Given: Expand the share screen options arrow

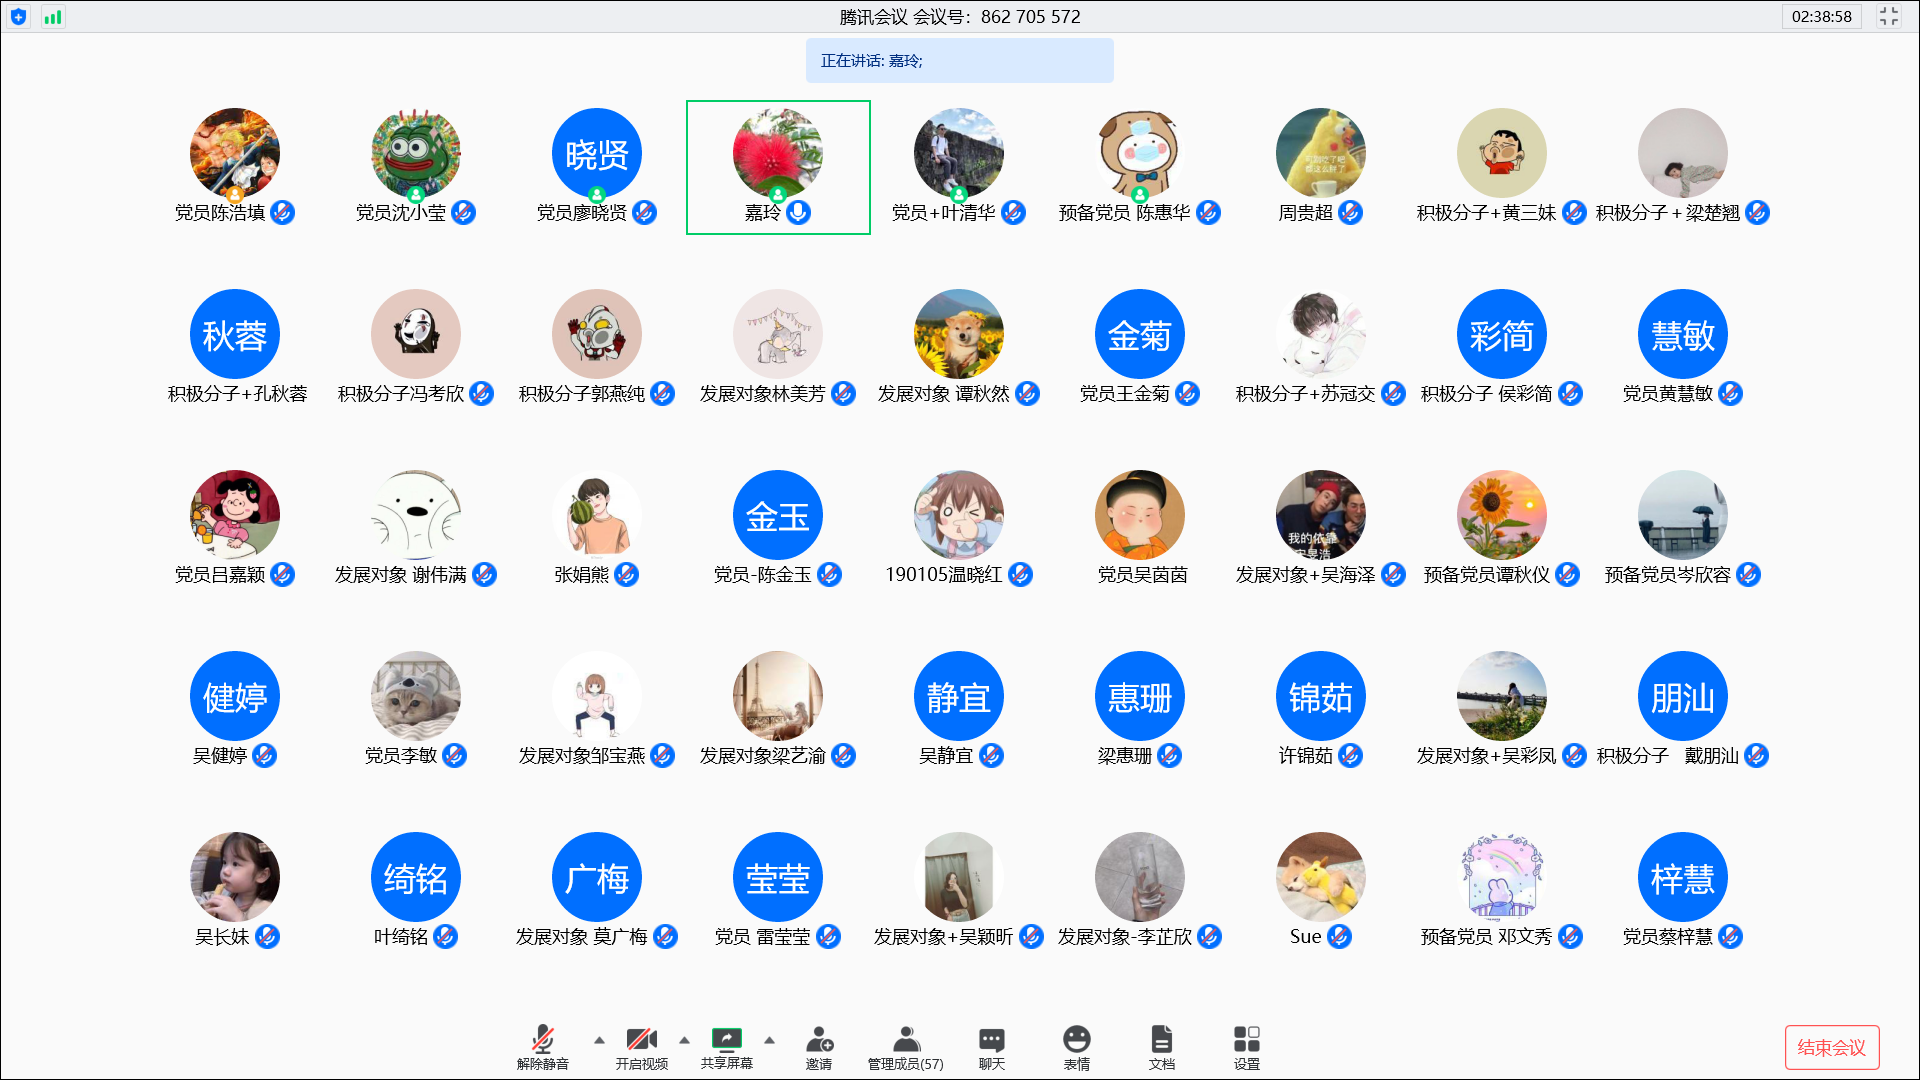Looking at the screenshot, I should (769, 1040).
